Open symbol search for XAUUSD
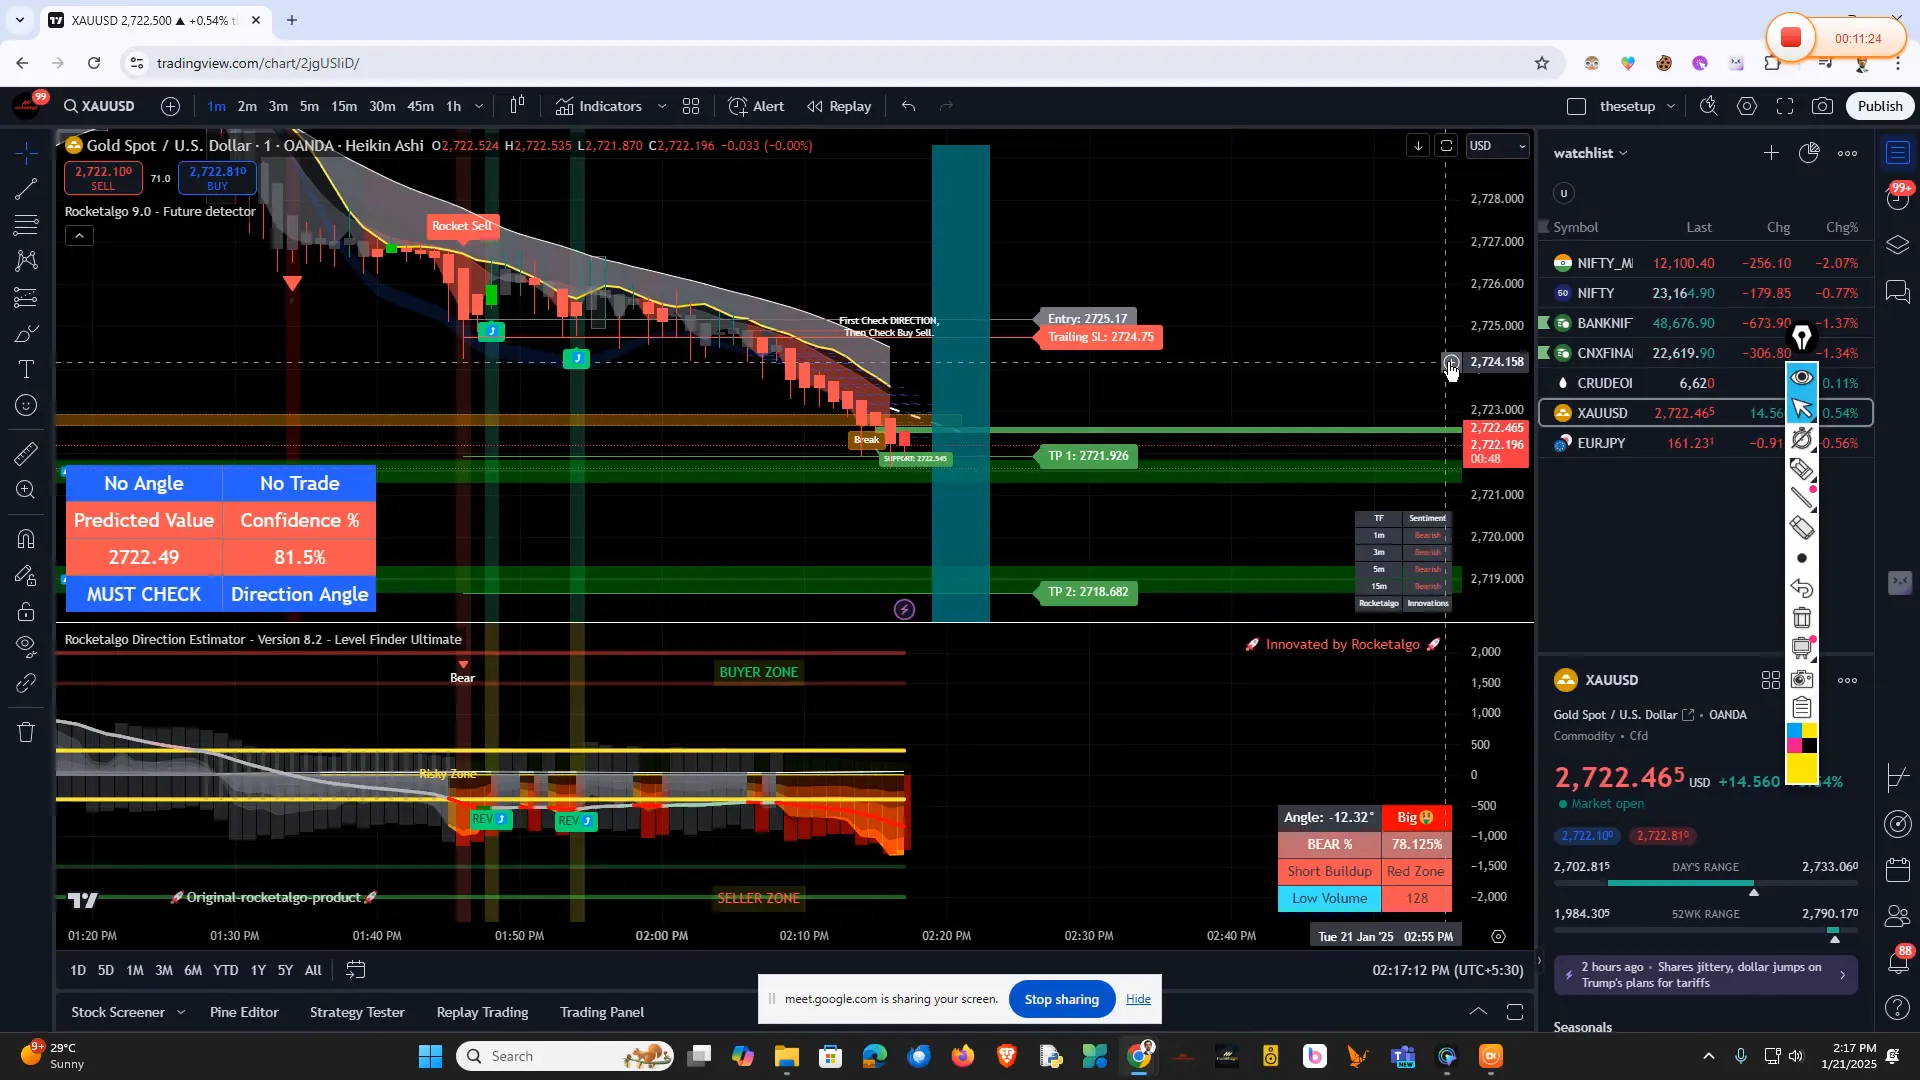 [x=99, y=106]
